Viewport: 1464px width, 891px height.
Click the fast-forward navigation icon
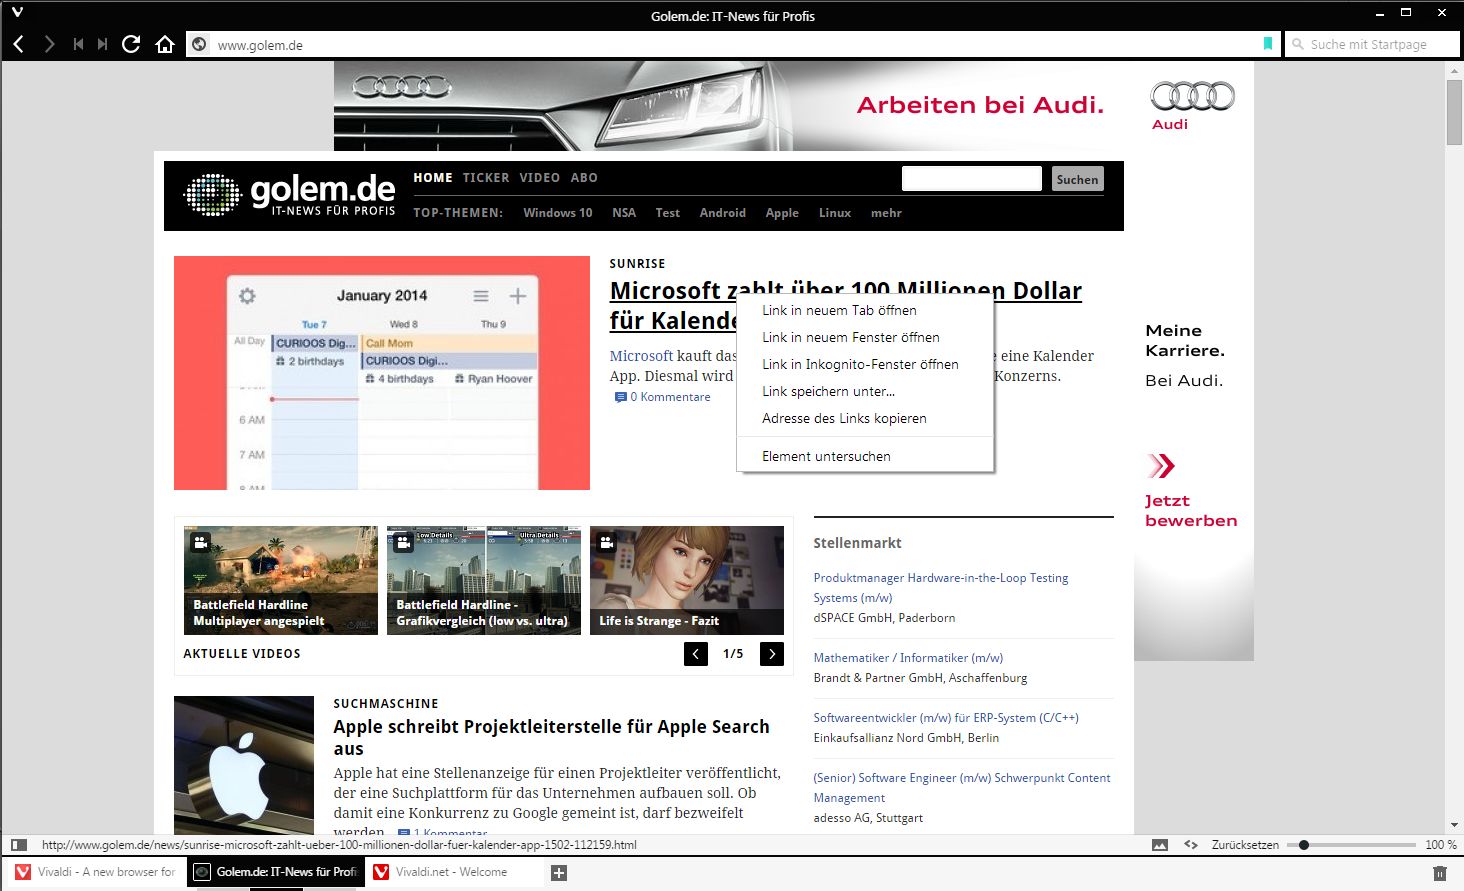tap(101, 44)
